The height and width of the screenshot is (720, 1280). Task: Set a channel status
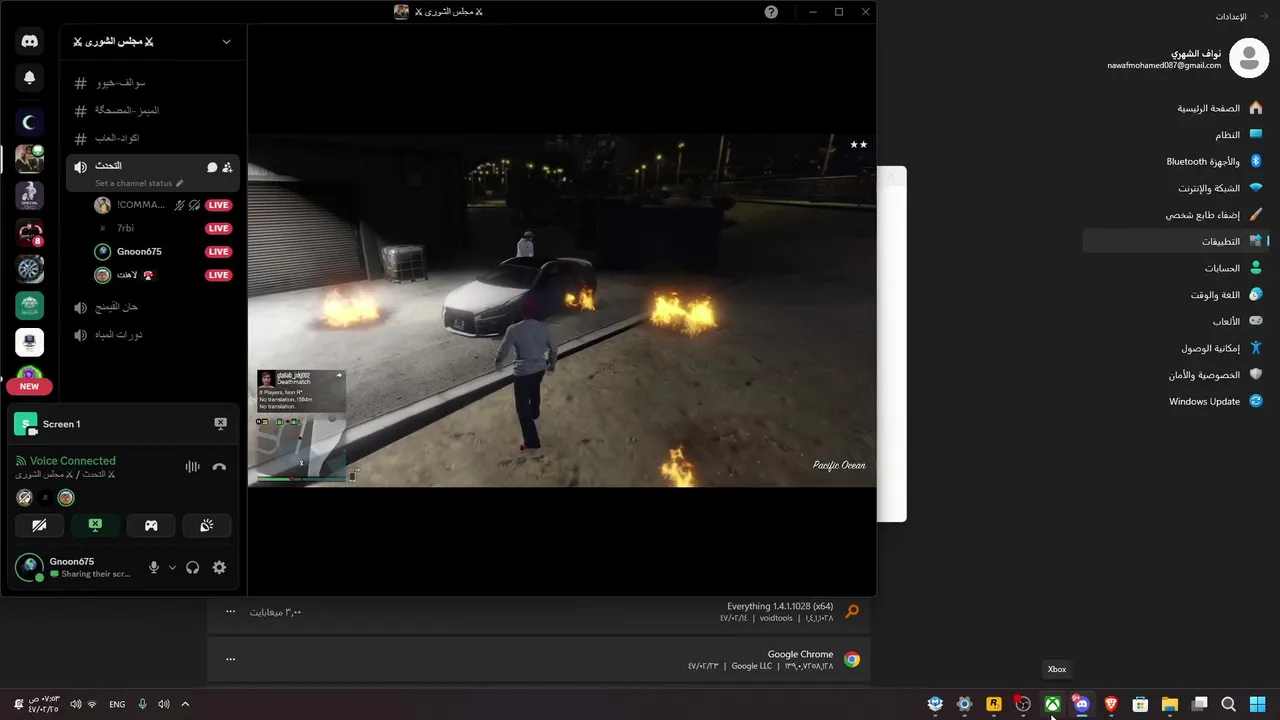pyautogui.click(x=139, y=183)
